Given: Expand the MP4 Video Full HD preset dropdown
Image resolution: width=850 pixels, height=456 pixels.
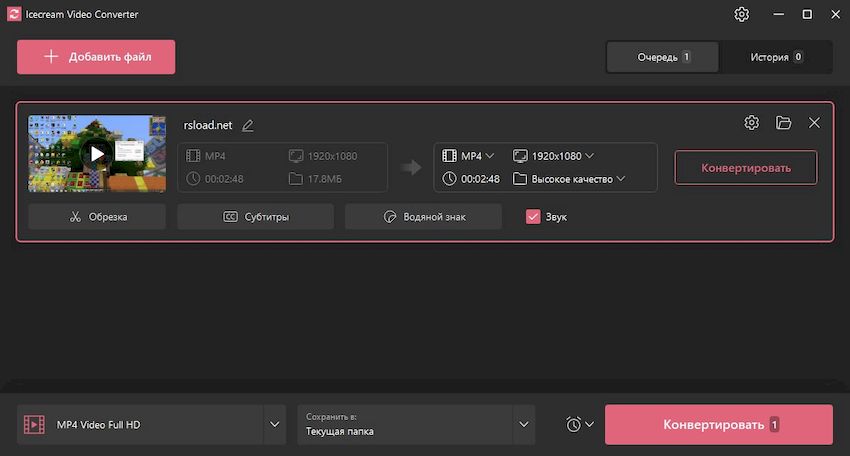Looking at the screenshot, I should click(x=274, y=425).
